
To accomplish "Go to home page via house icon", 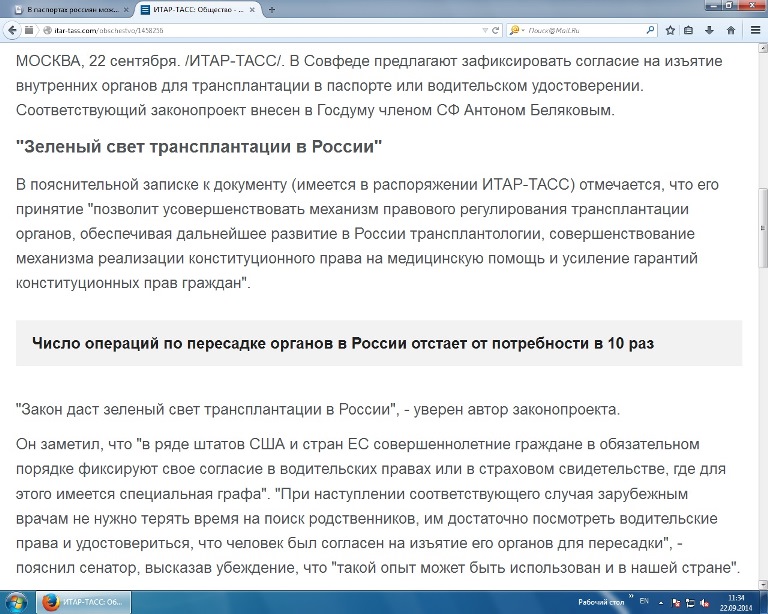I will coord(731,30).
